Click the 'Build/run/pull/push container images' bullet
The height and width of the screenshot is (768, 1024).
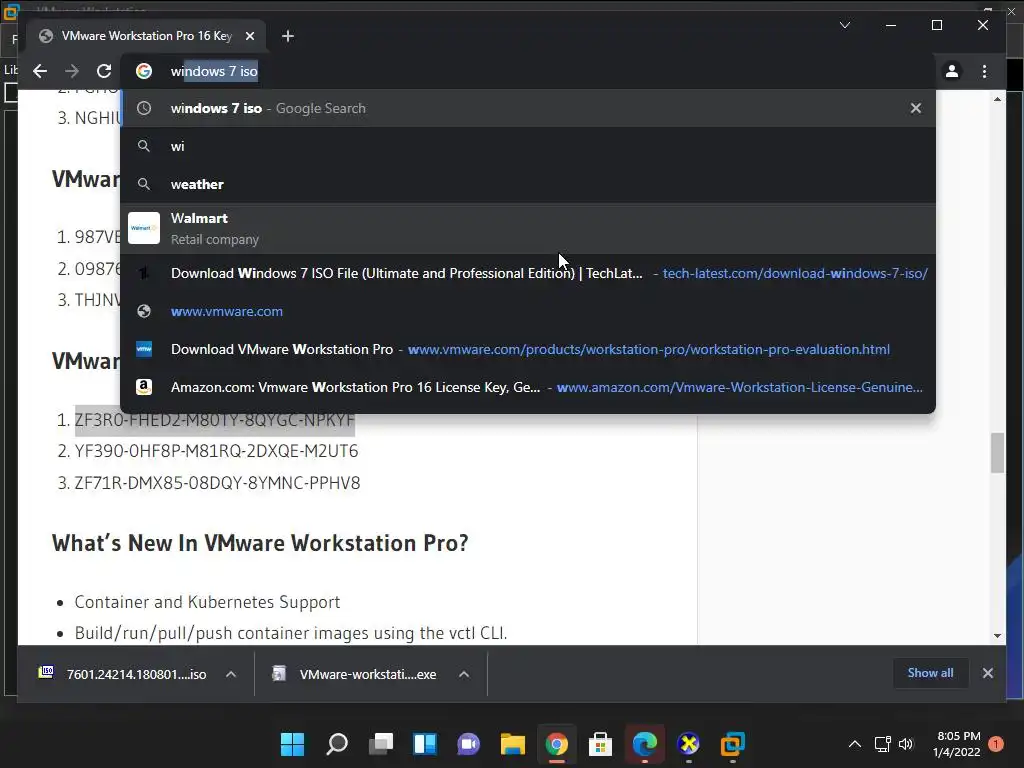[x=291, y=633]
